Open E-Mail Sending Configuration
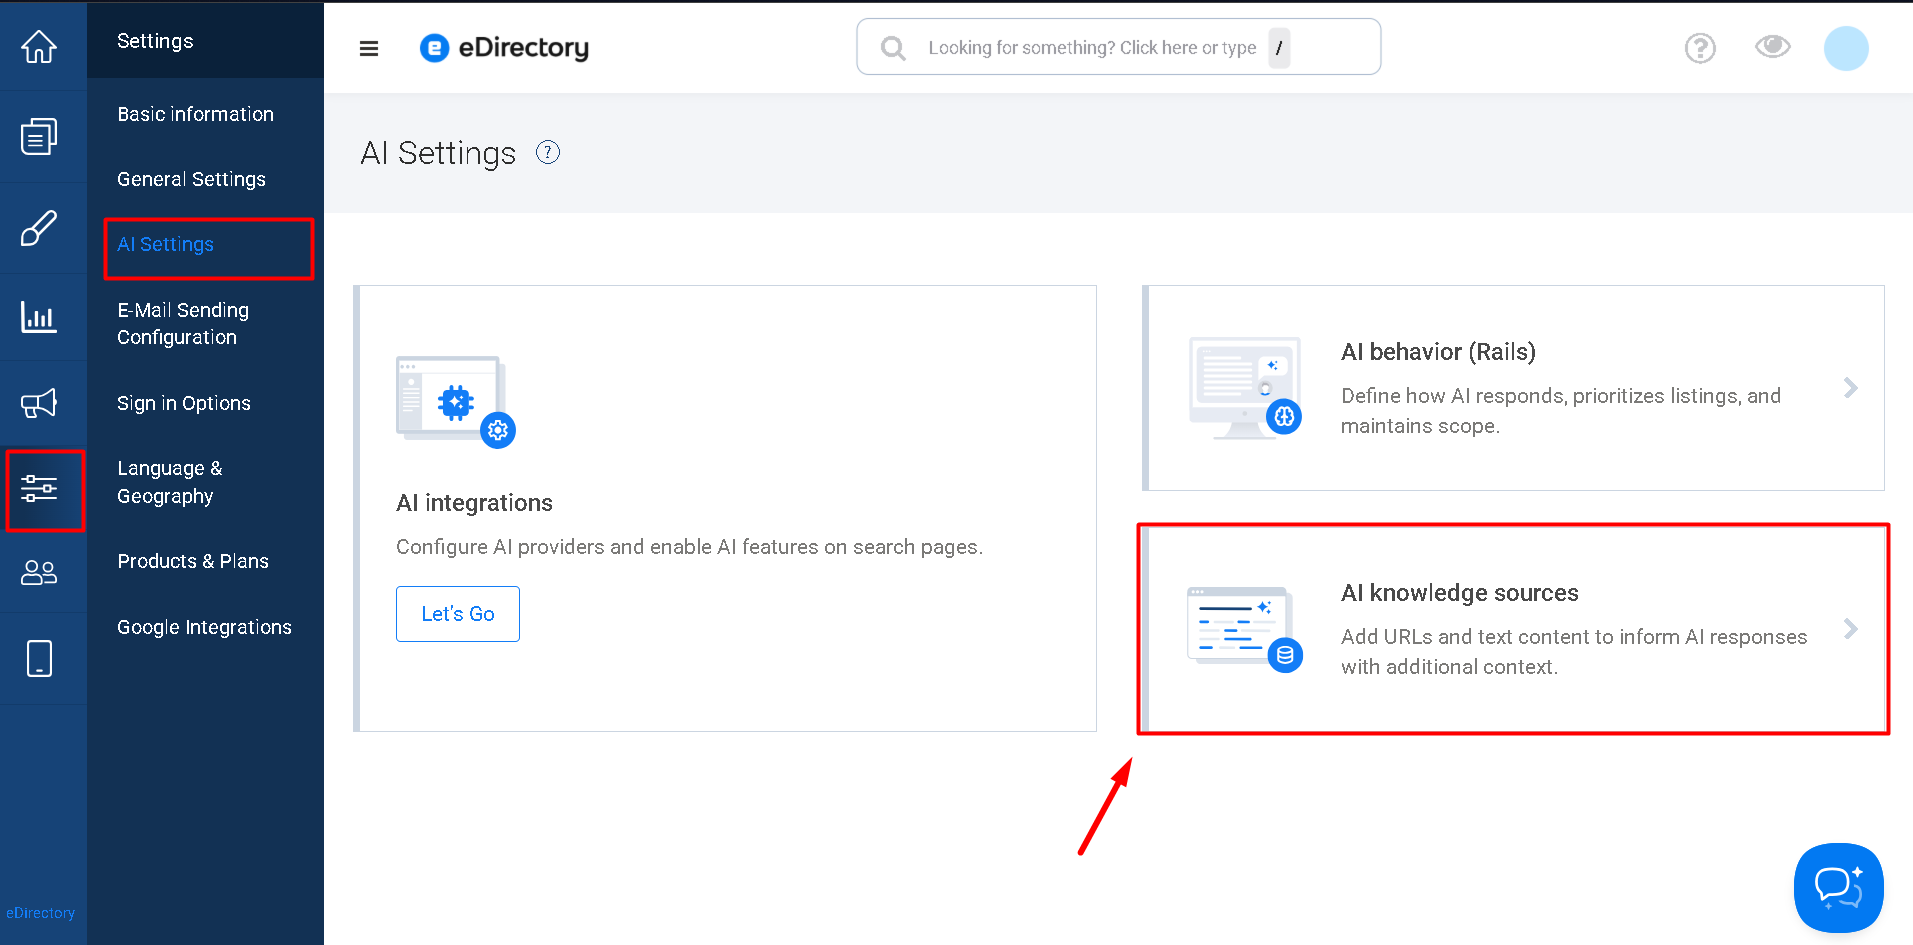Image resolution: width=1913 pixels, height=945 pixels. (183, 324)
